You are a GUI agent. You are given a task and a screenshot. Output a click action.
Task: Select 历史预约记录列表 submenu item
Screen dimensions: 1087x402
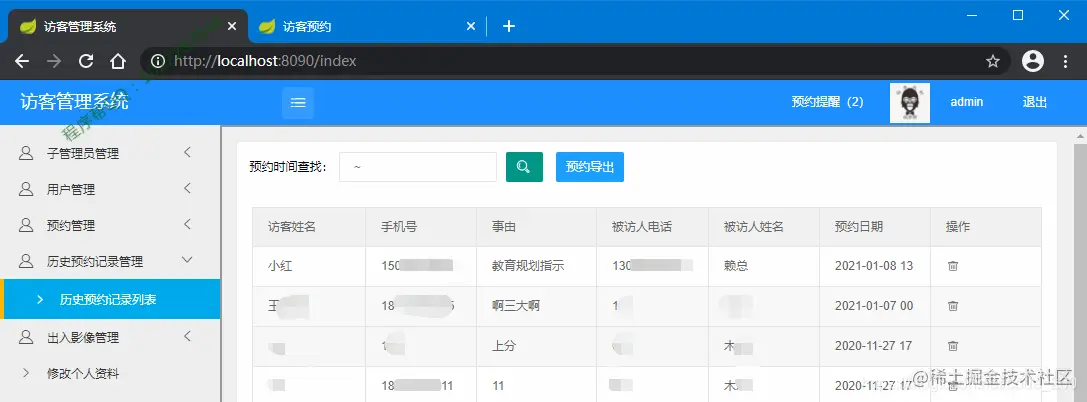110,299
